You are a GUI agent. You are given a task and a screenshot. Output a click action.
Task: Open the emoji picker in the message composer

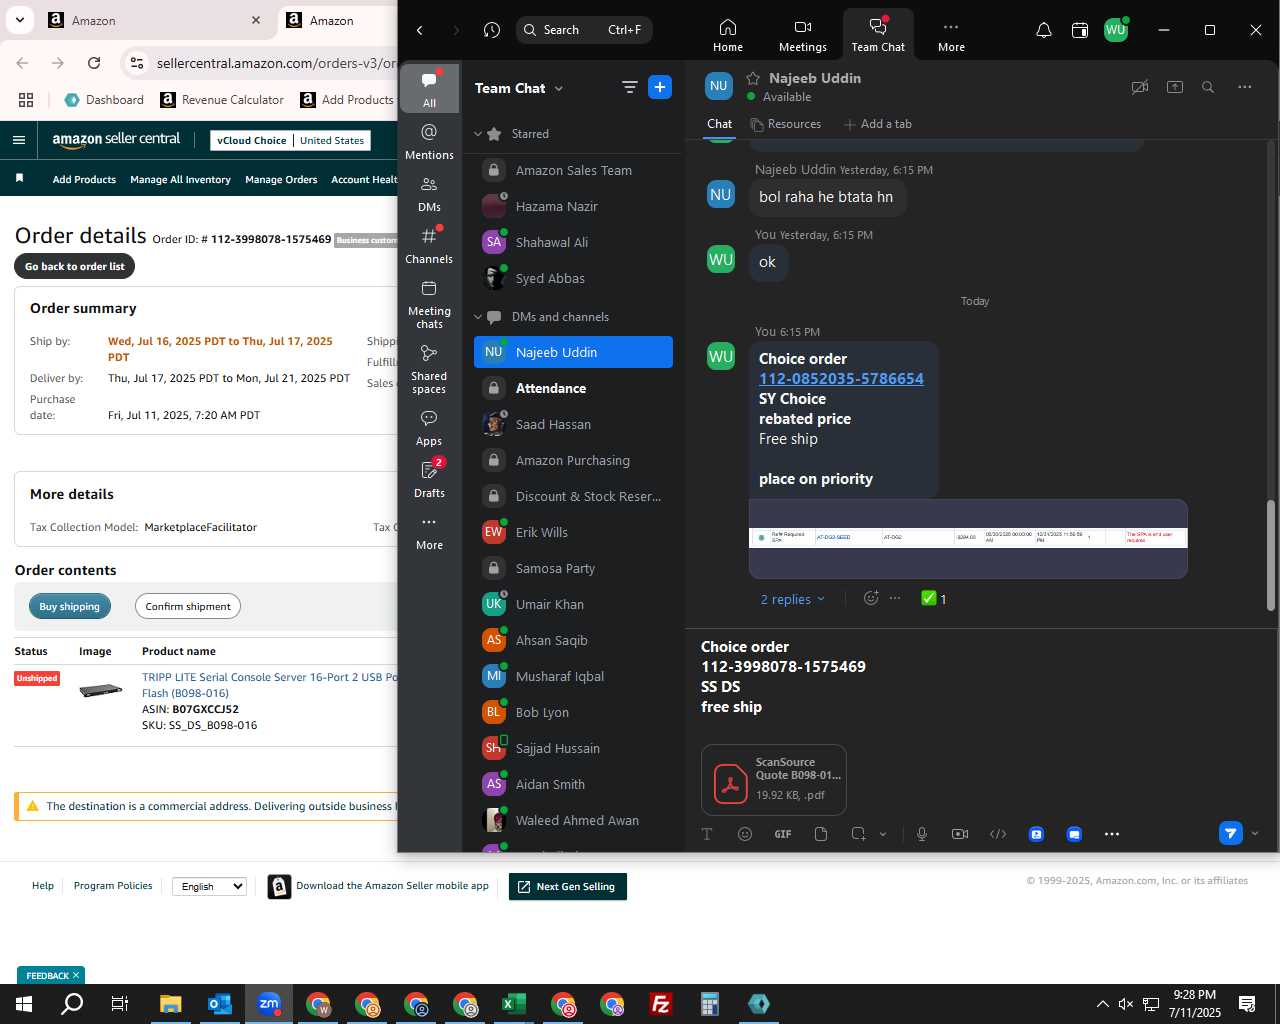point(745,834)
